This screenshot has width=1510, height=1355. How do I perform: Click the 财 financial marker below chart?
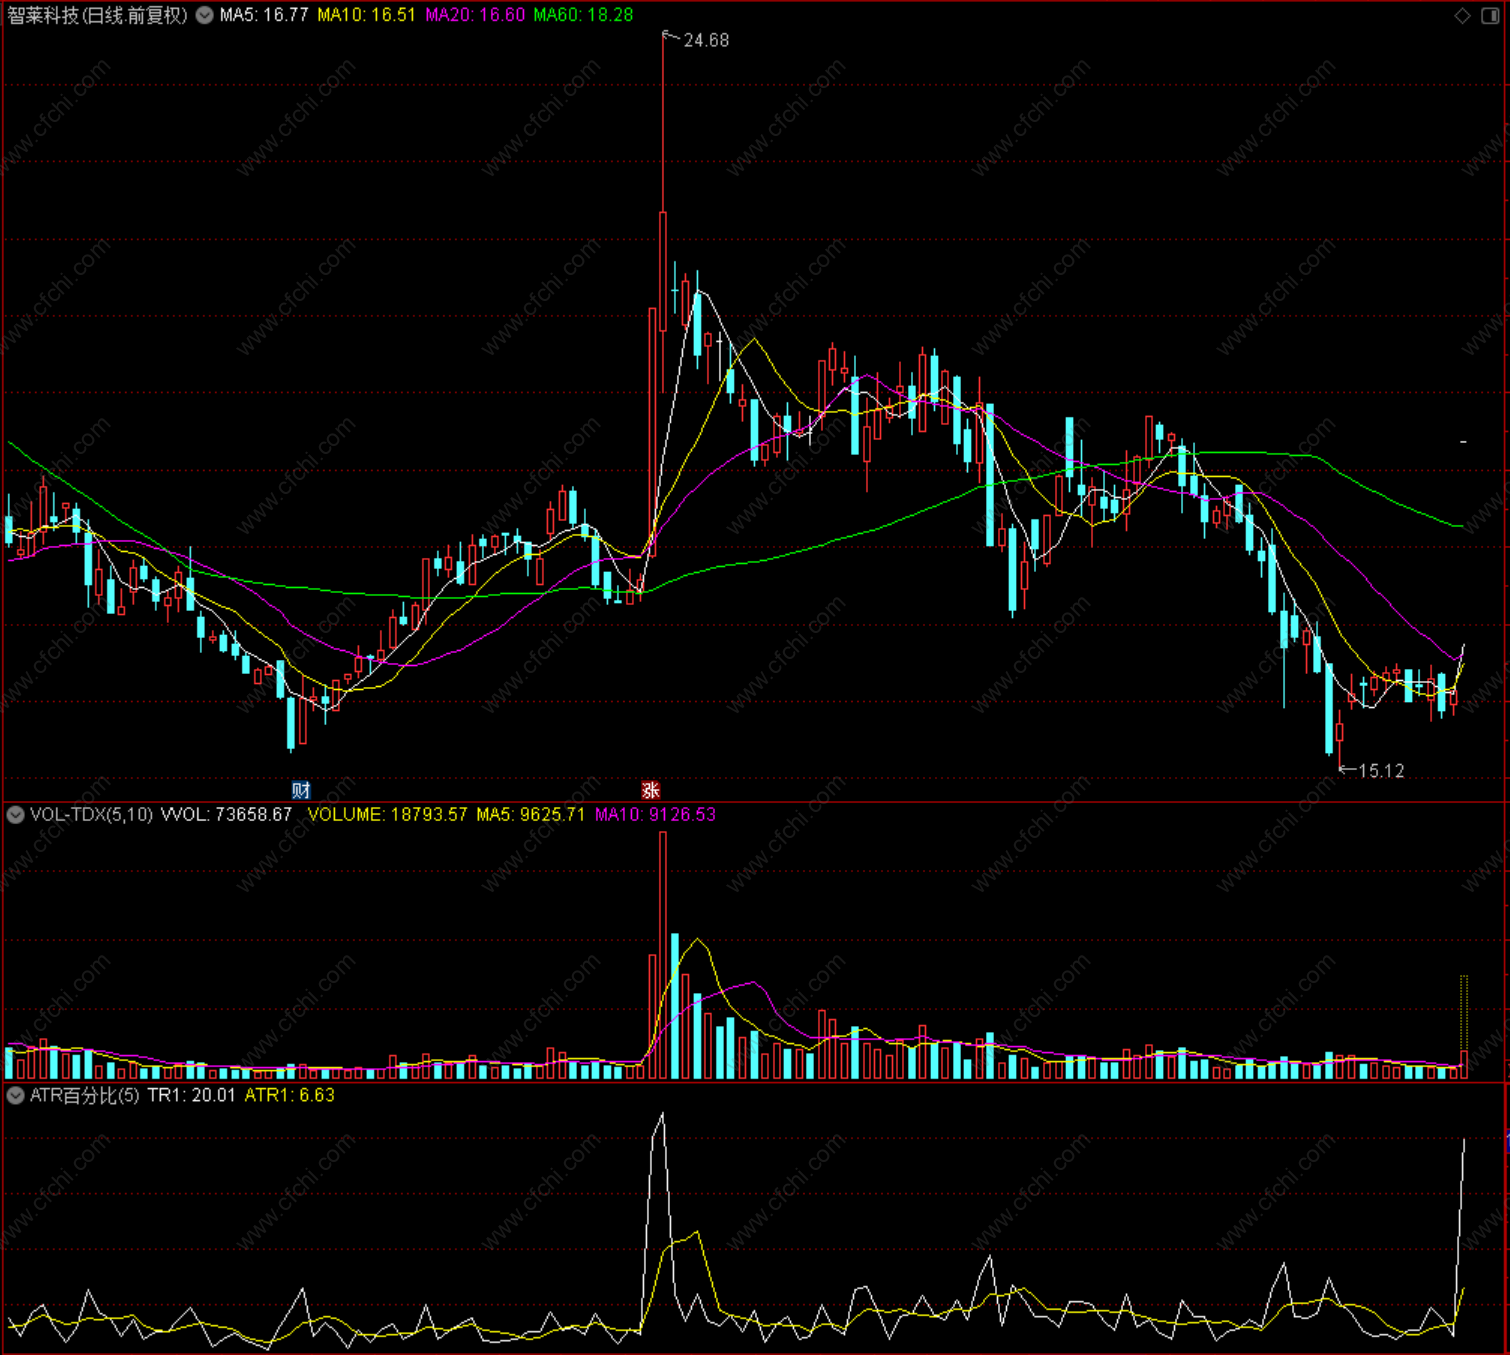[x=300, y=790]
